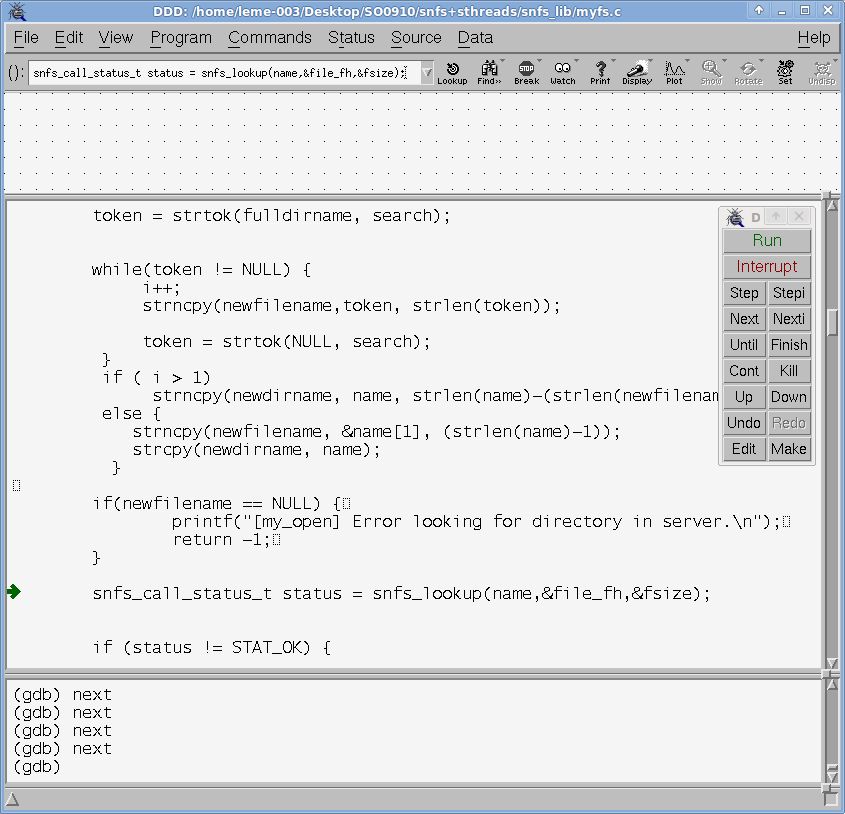Click the snfs_lookup call source line
Viewport: 845px width, 814px height.
401,593
